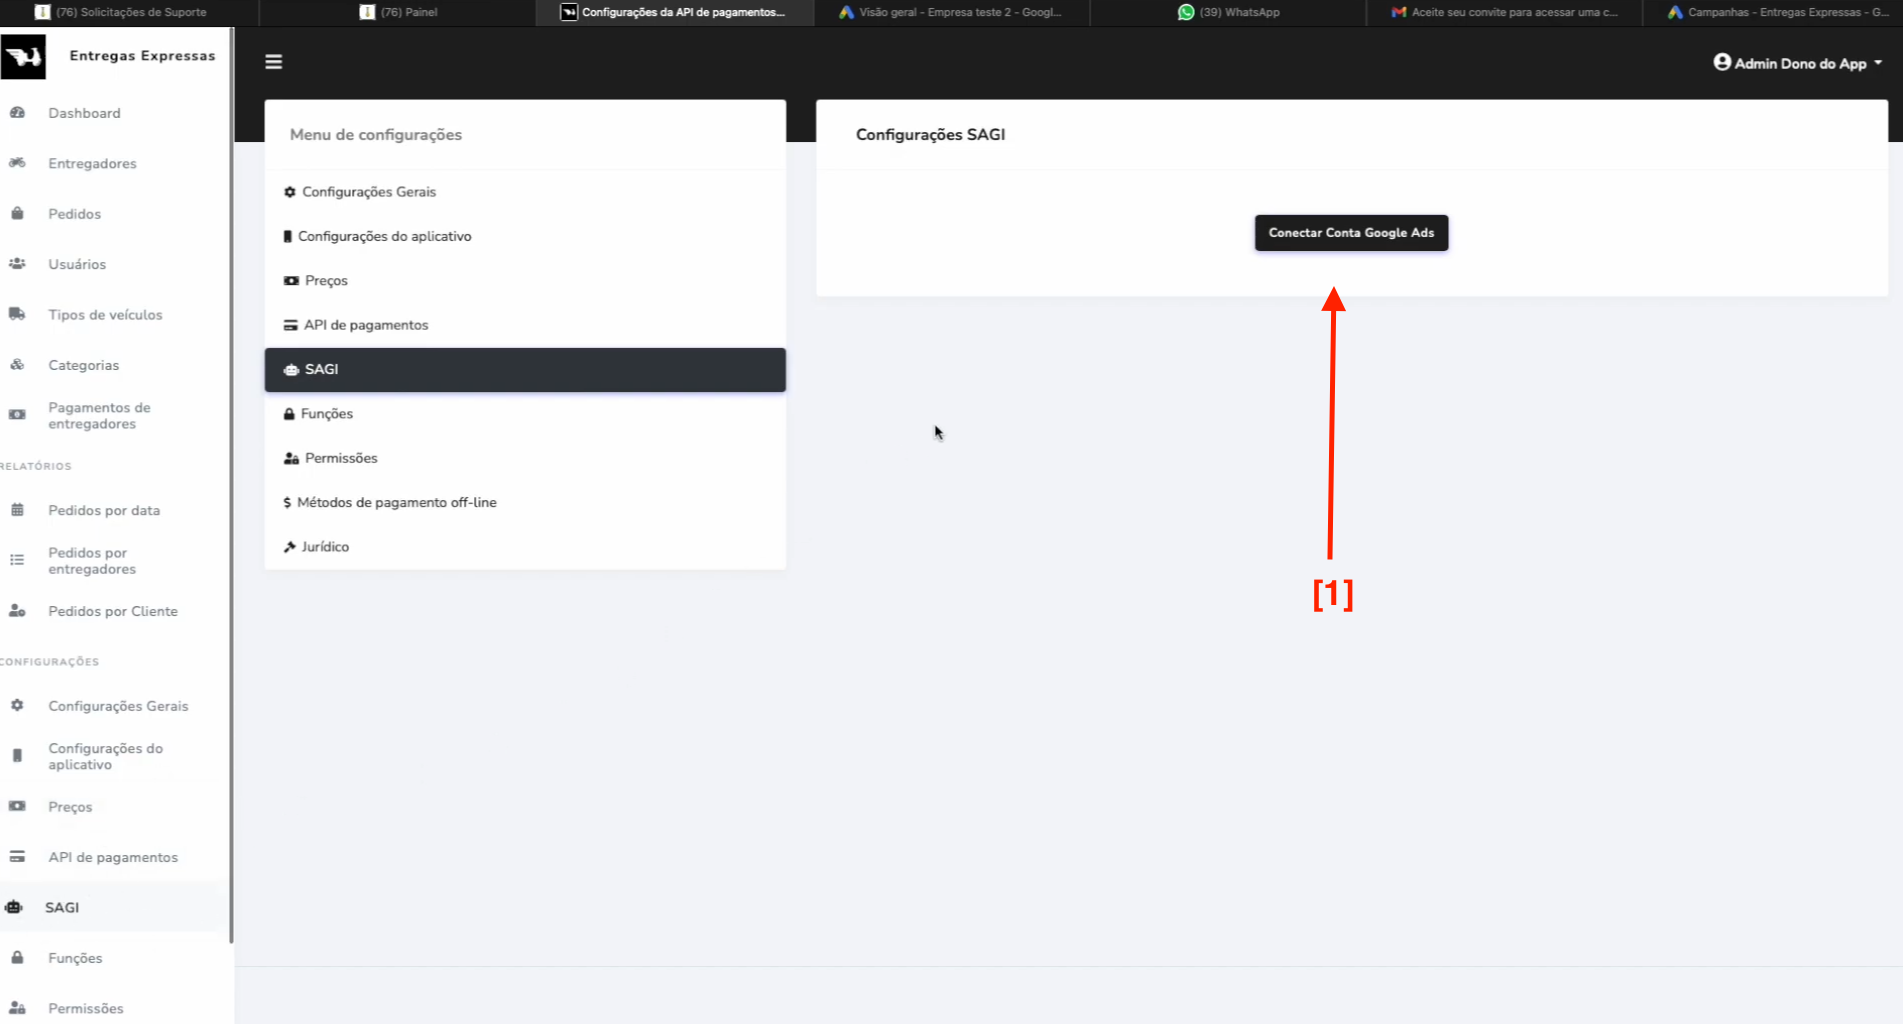
Task: Click the Pedidos bag icon
Action: (17, 214)
